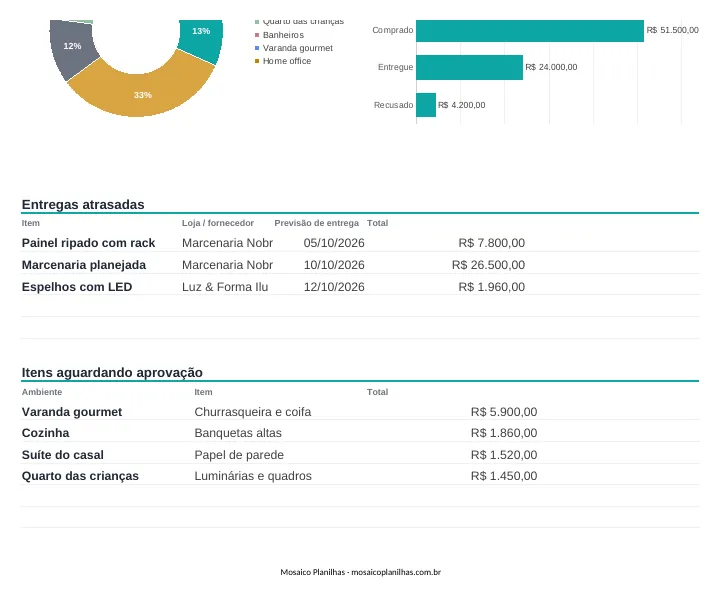Click the Recusado axis label
Screen dimensions: 719x597
(393, 105)
